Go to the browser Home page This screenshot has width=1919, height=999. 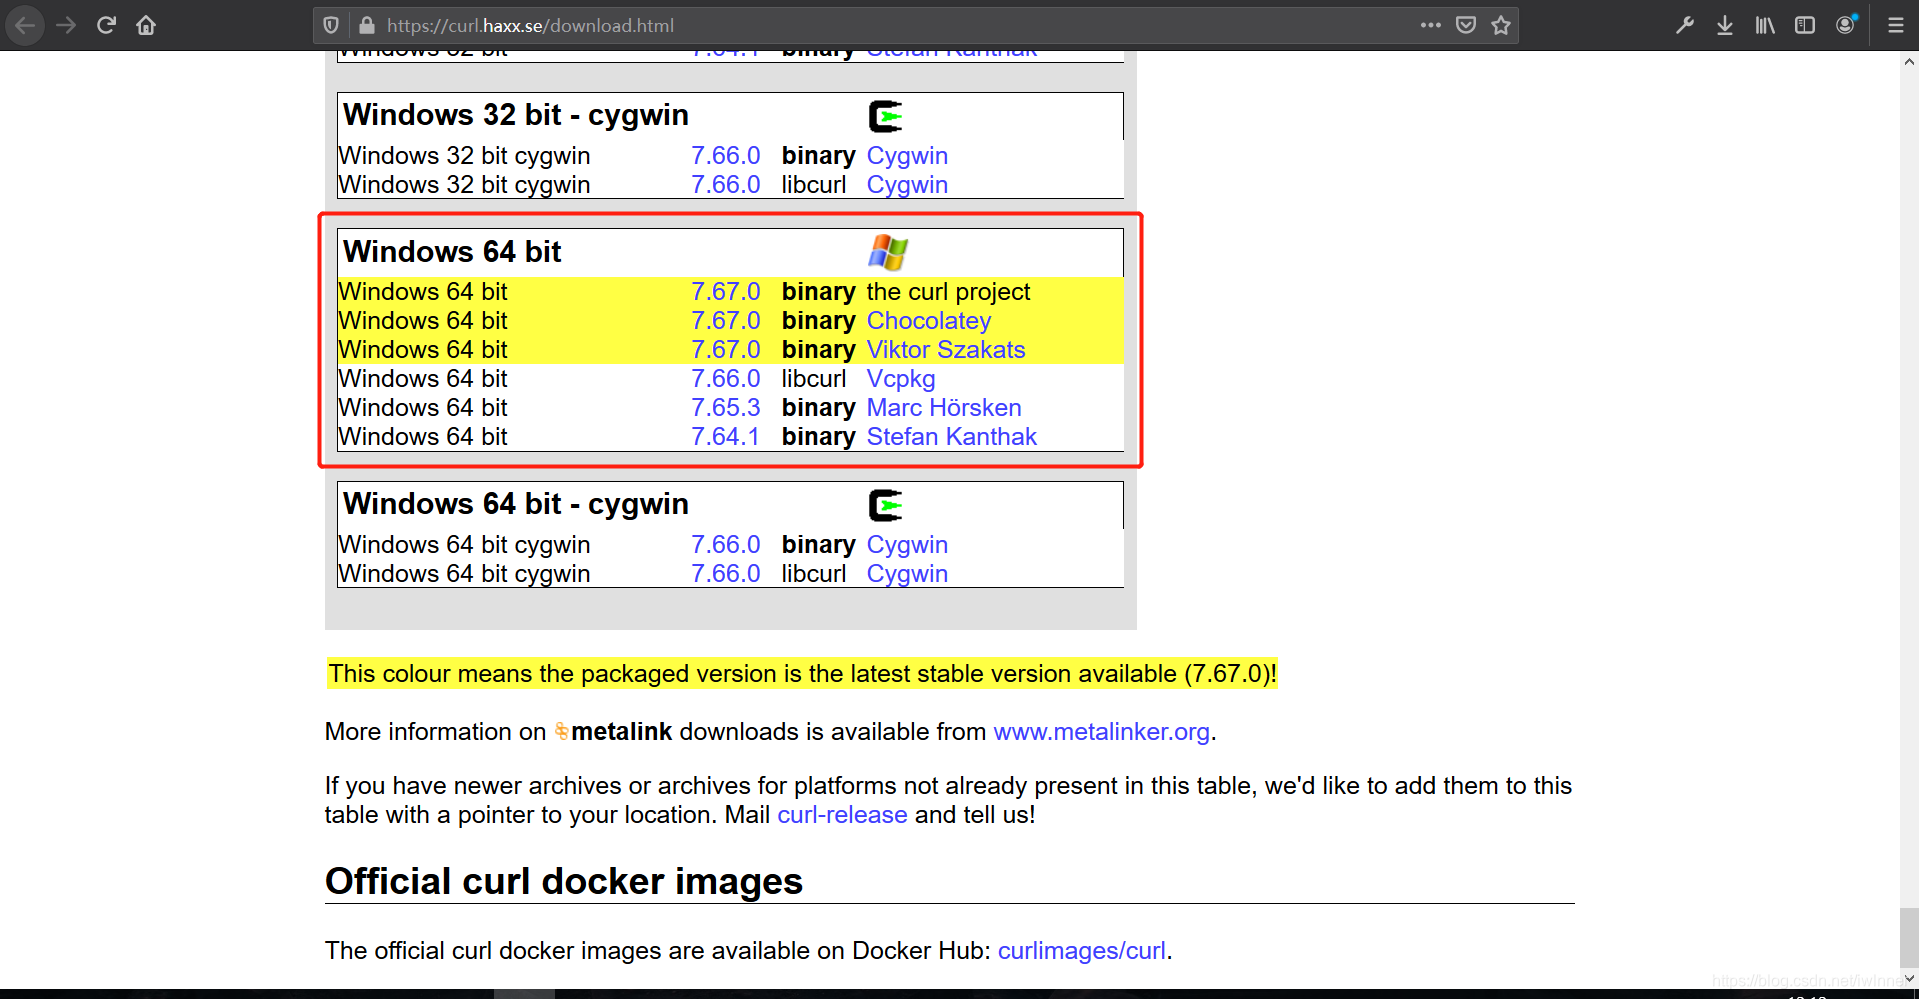[146, 25]
